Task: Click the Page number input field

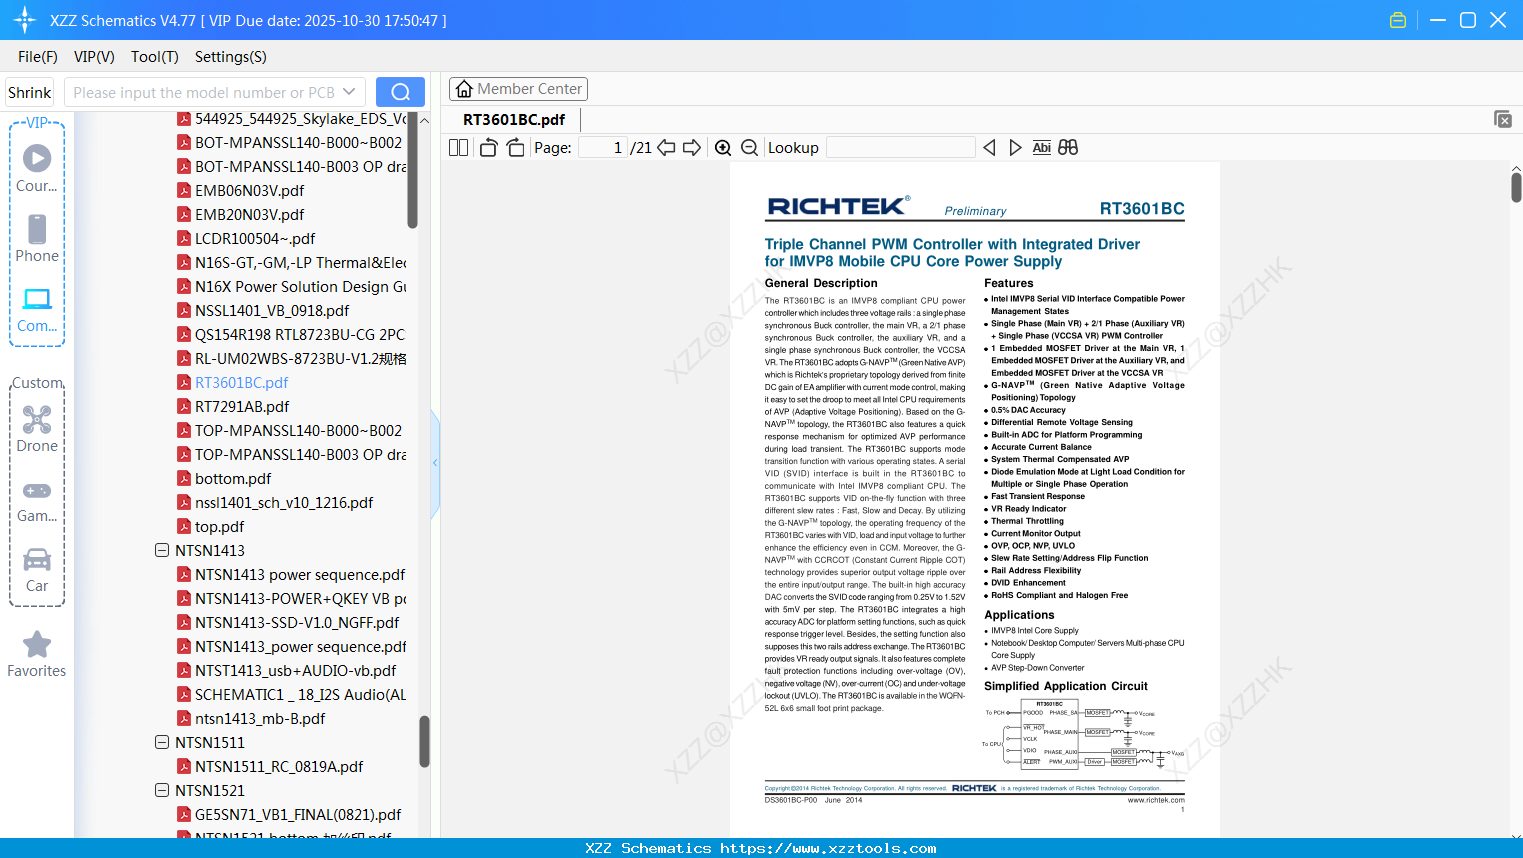Action: (603, 148)
